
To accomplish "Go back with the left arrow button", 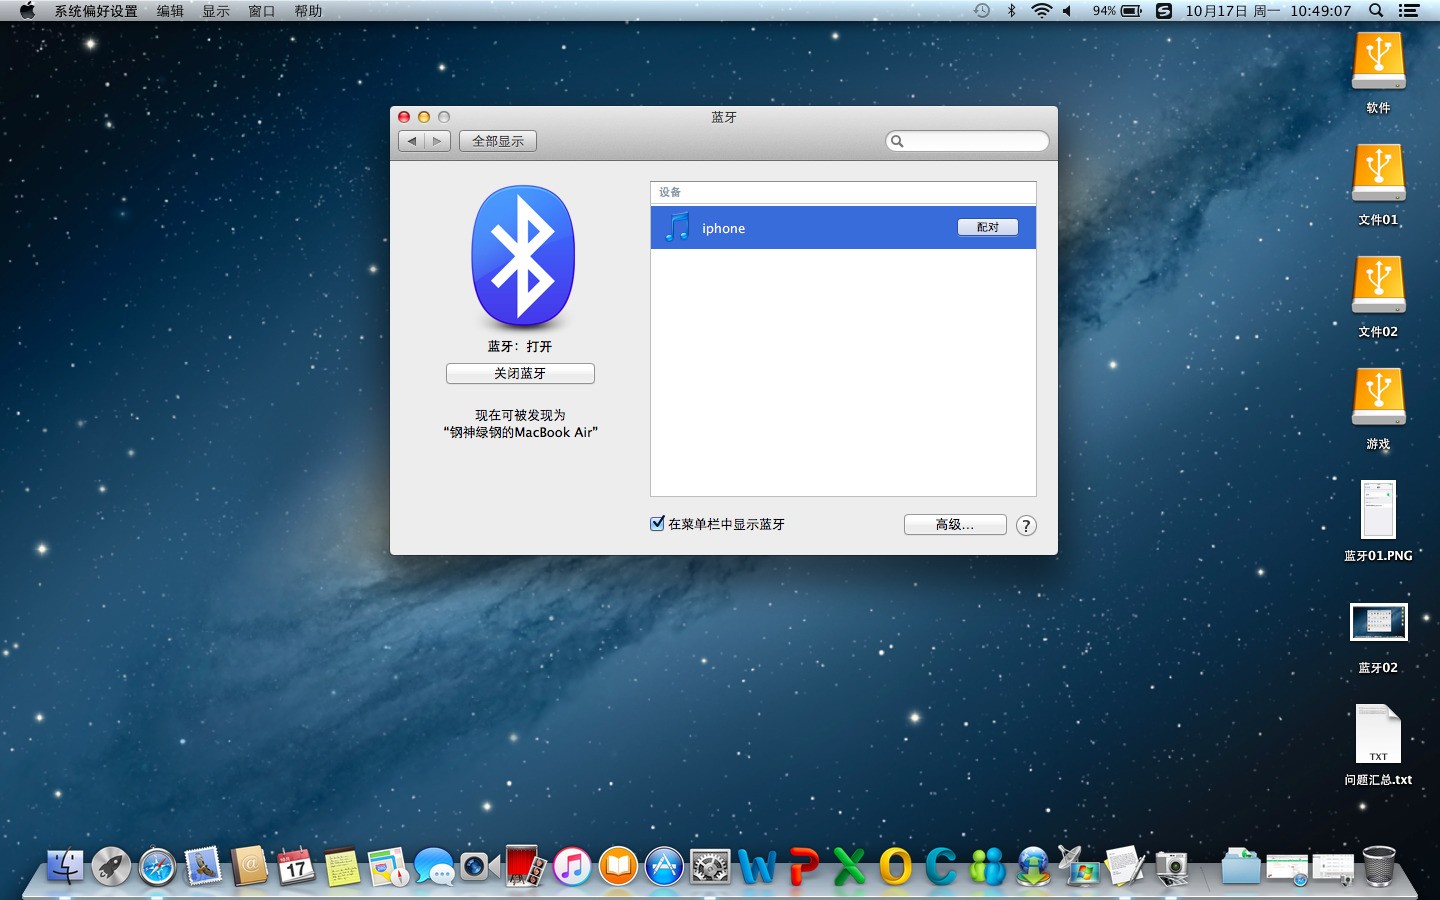I will 411,141.
